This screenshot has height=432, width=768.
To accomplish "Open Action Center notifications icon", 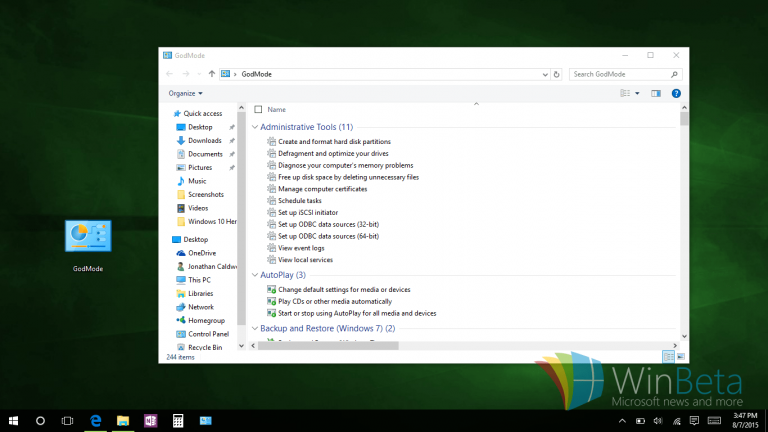I will (x=694, y=421).
